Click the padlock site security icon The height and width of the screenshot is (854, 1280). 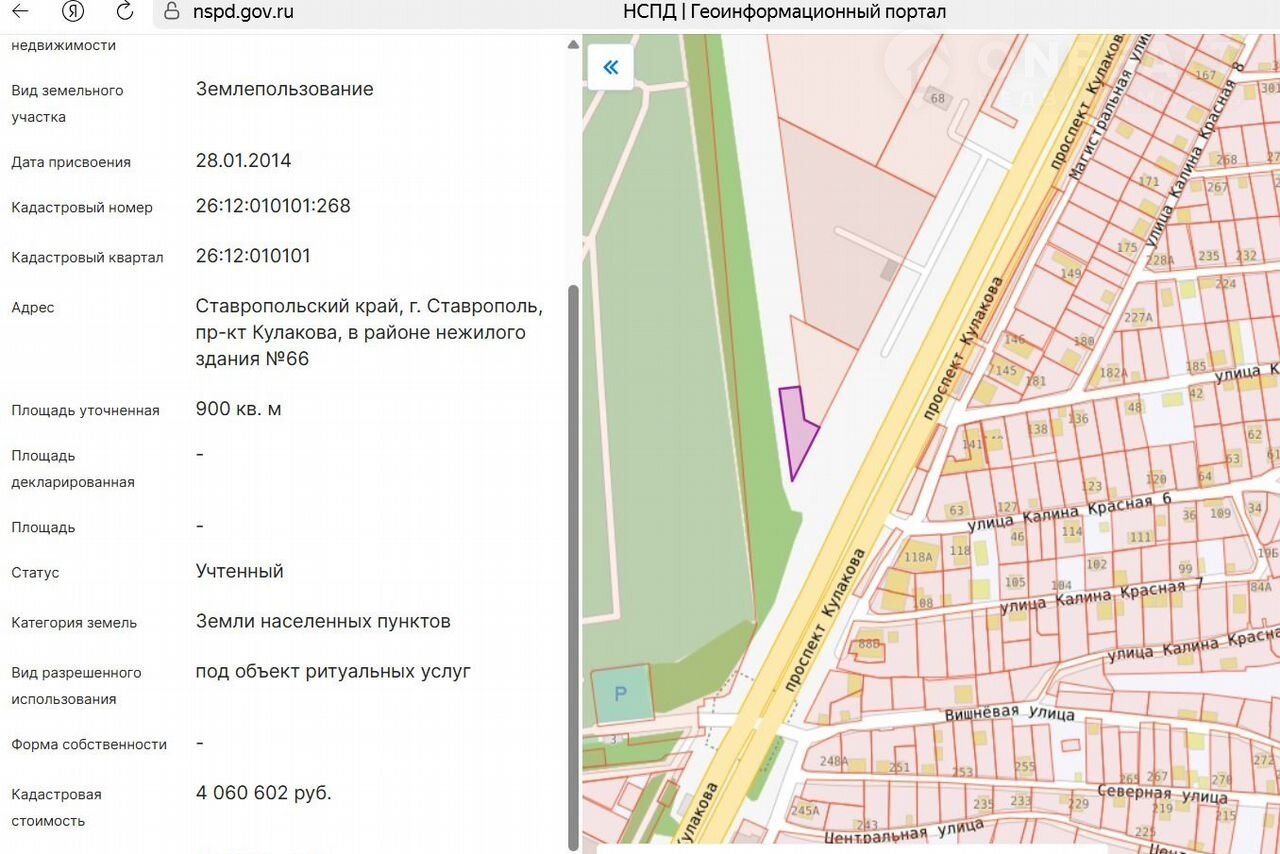tap(171, 12)
